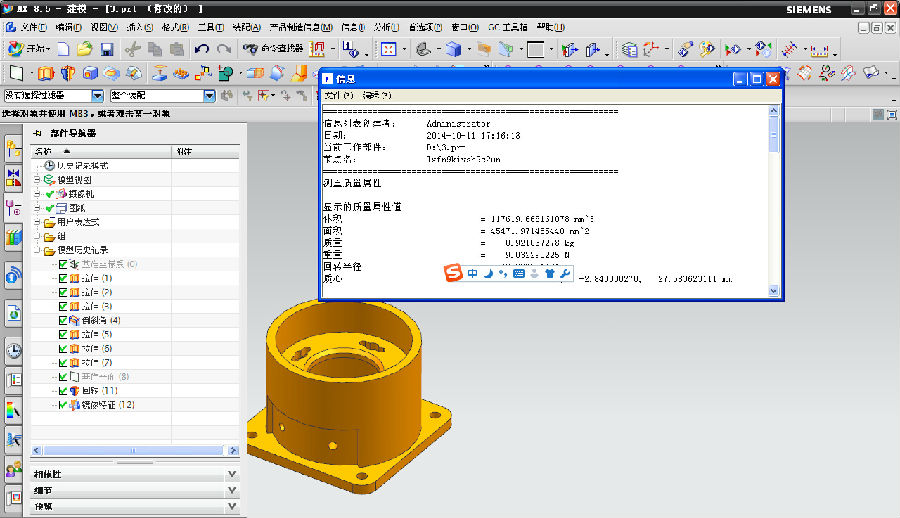This screenshot has height=518, width=900.
Task: Click the Sogou input method S icon
Action: point(453,274)
